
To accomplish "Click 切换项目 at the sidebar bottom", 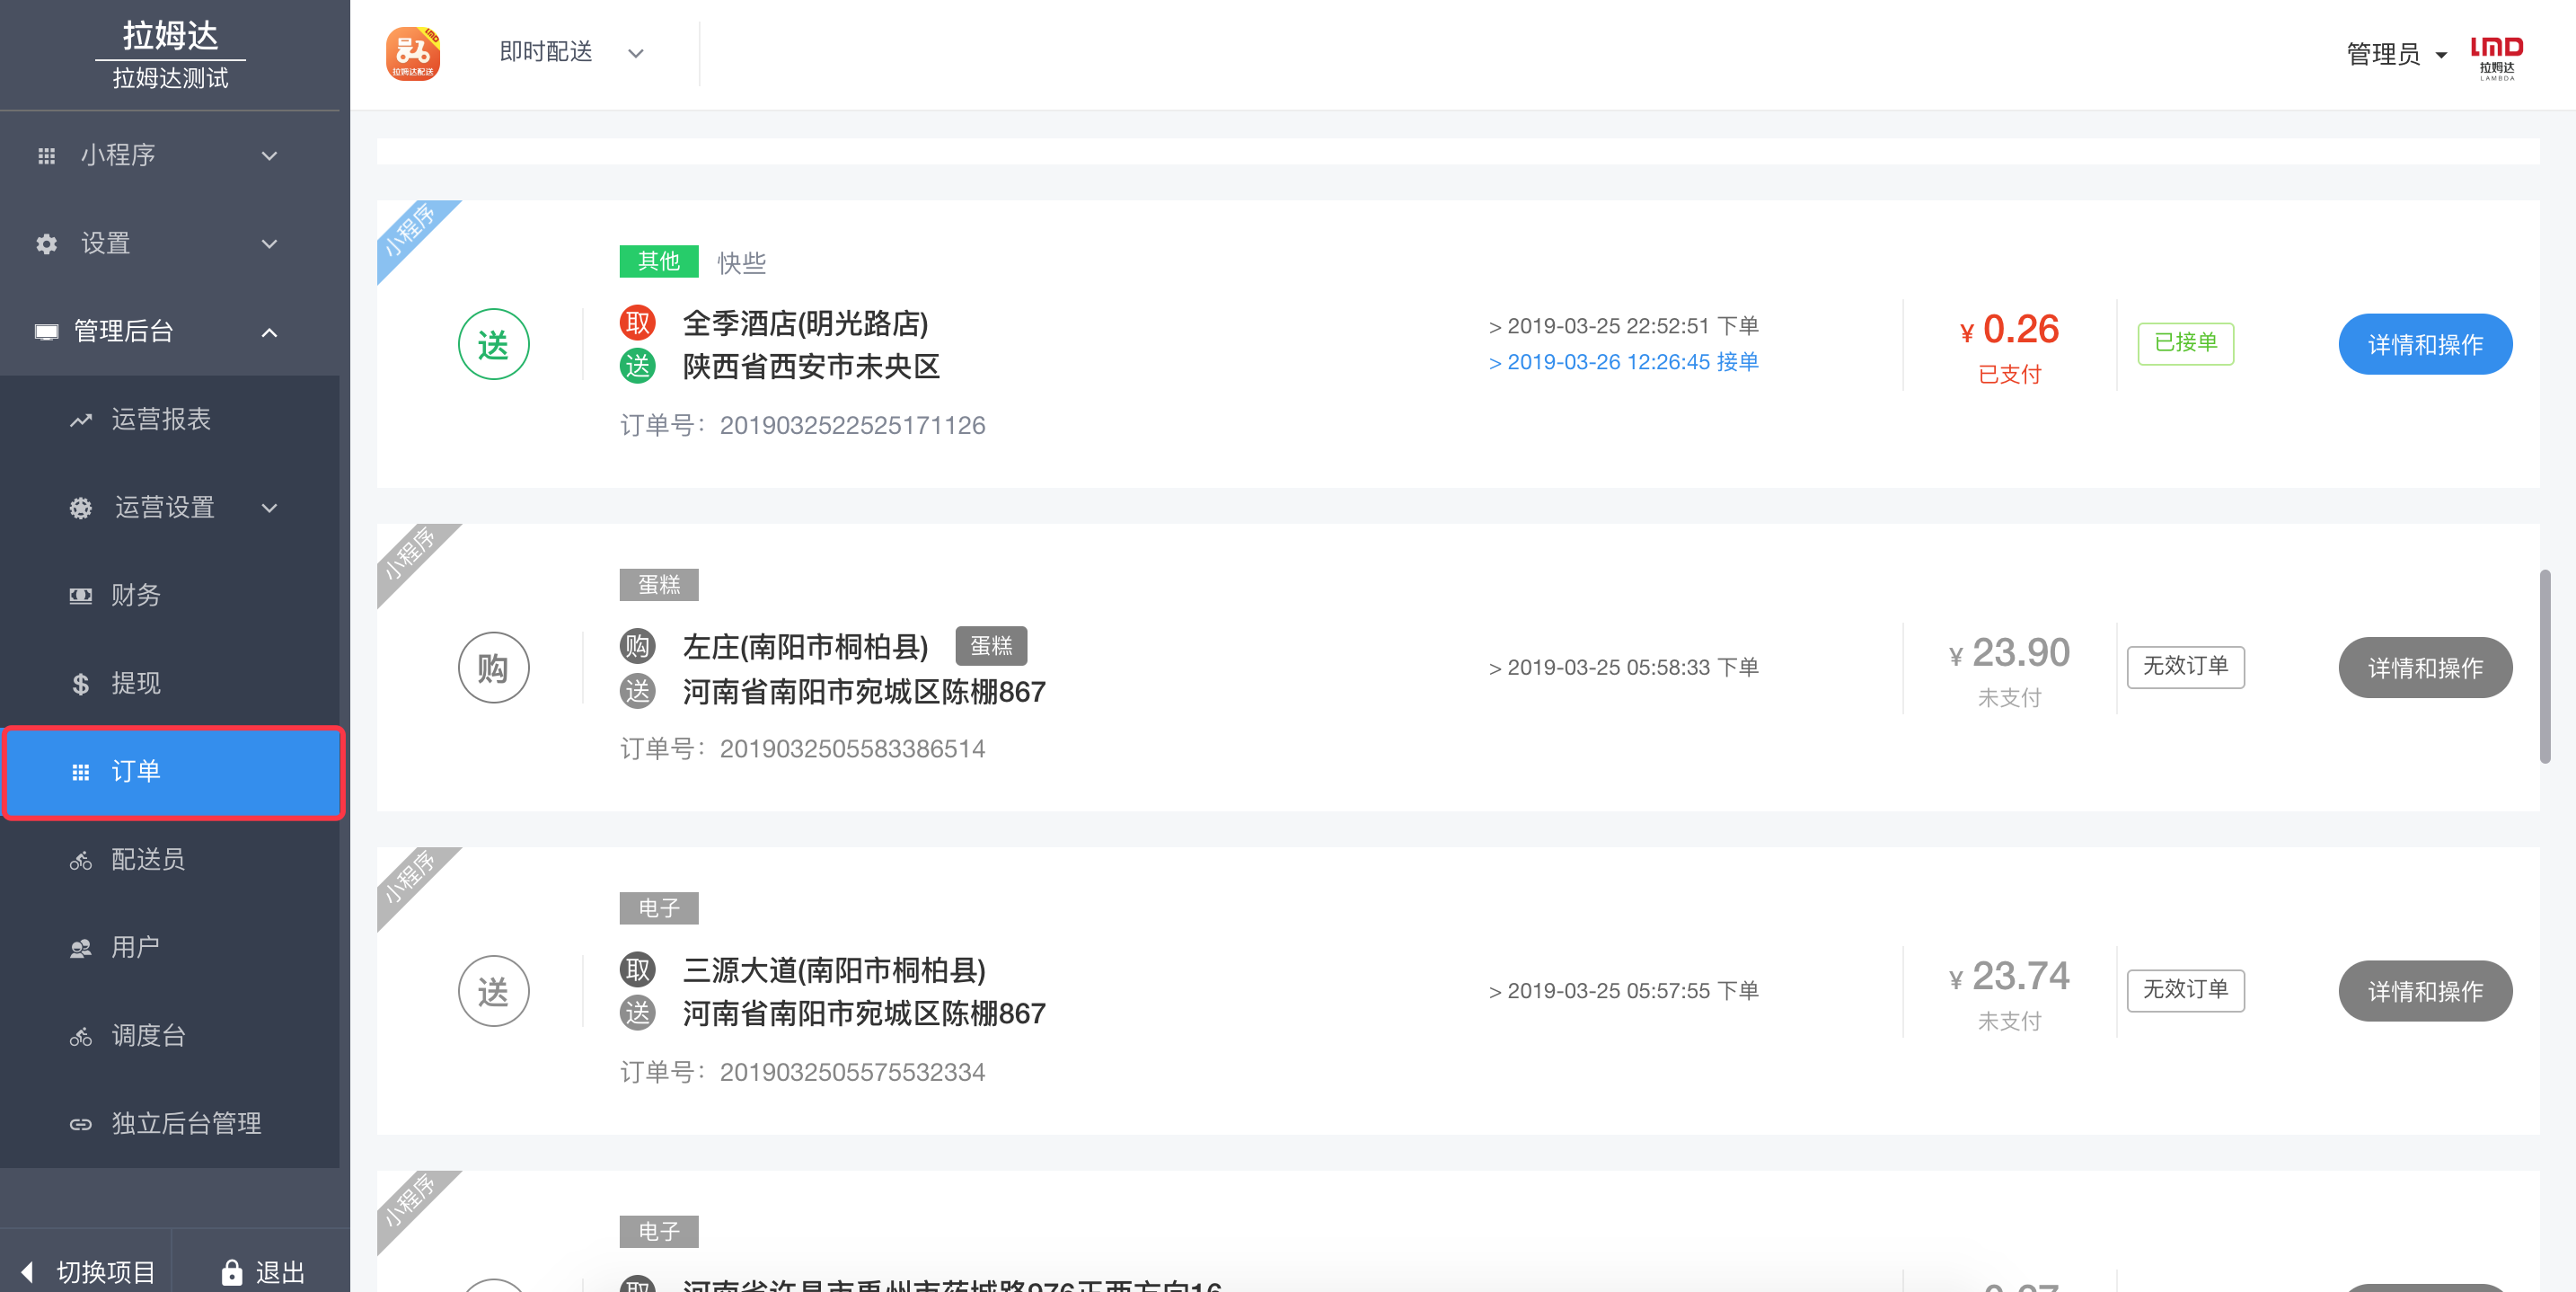I will click(x=88, y=1272).
